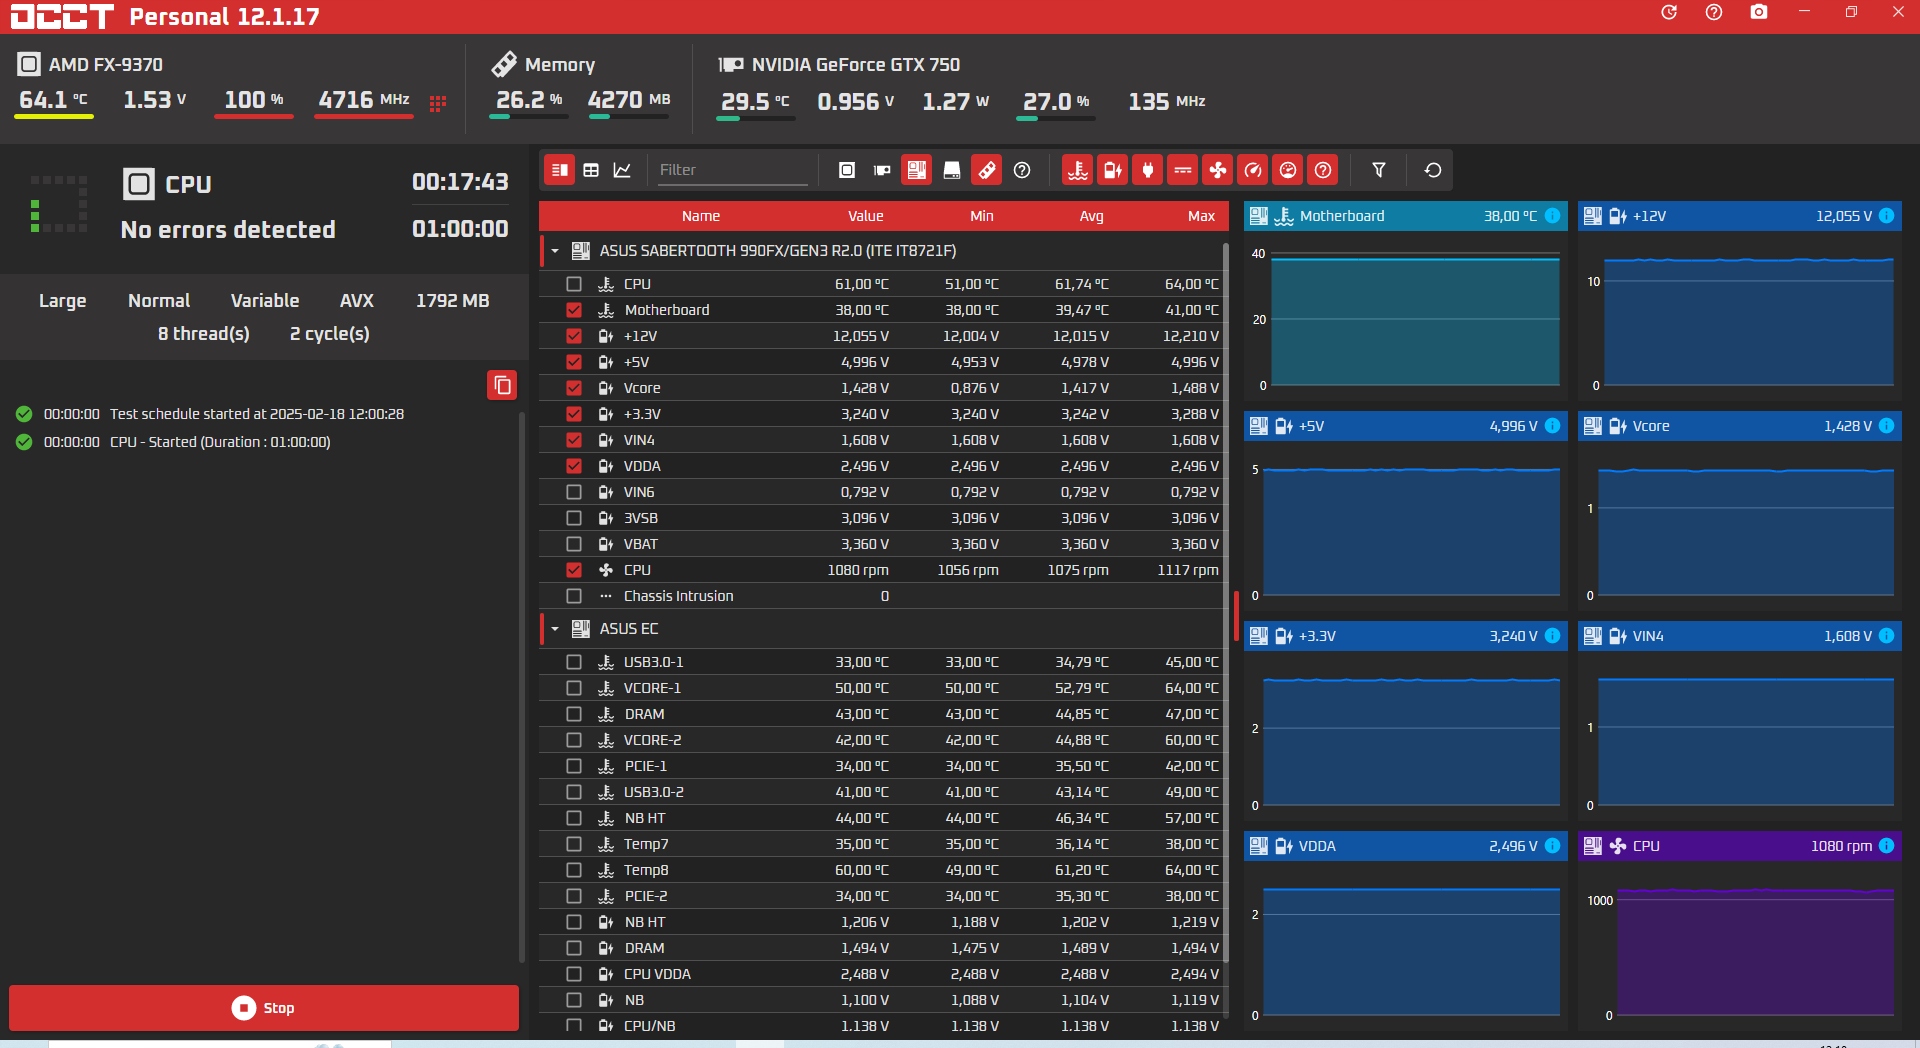Click the funnel filter icon

point(1379,170)
